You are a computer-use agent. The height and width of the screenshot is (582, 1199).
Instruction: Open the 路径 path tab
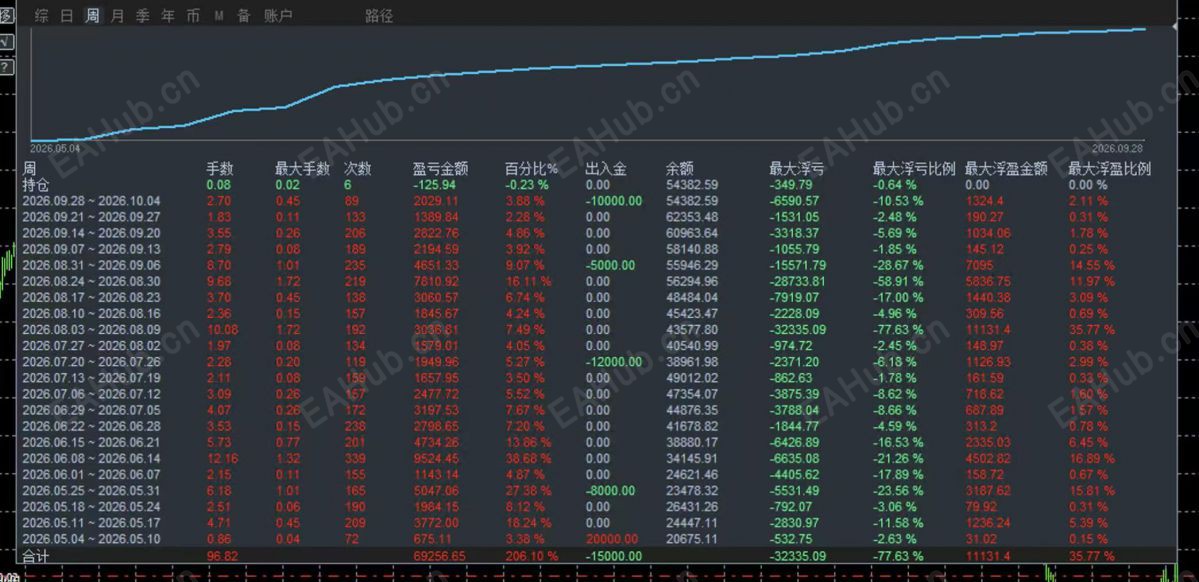tap(379, 15)
